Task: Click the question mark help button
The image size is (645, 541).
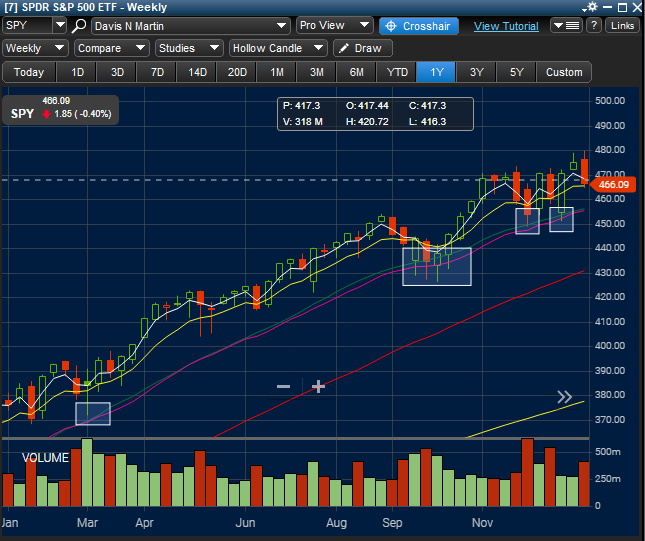Action: tap(594, 26)
